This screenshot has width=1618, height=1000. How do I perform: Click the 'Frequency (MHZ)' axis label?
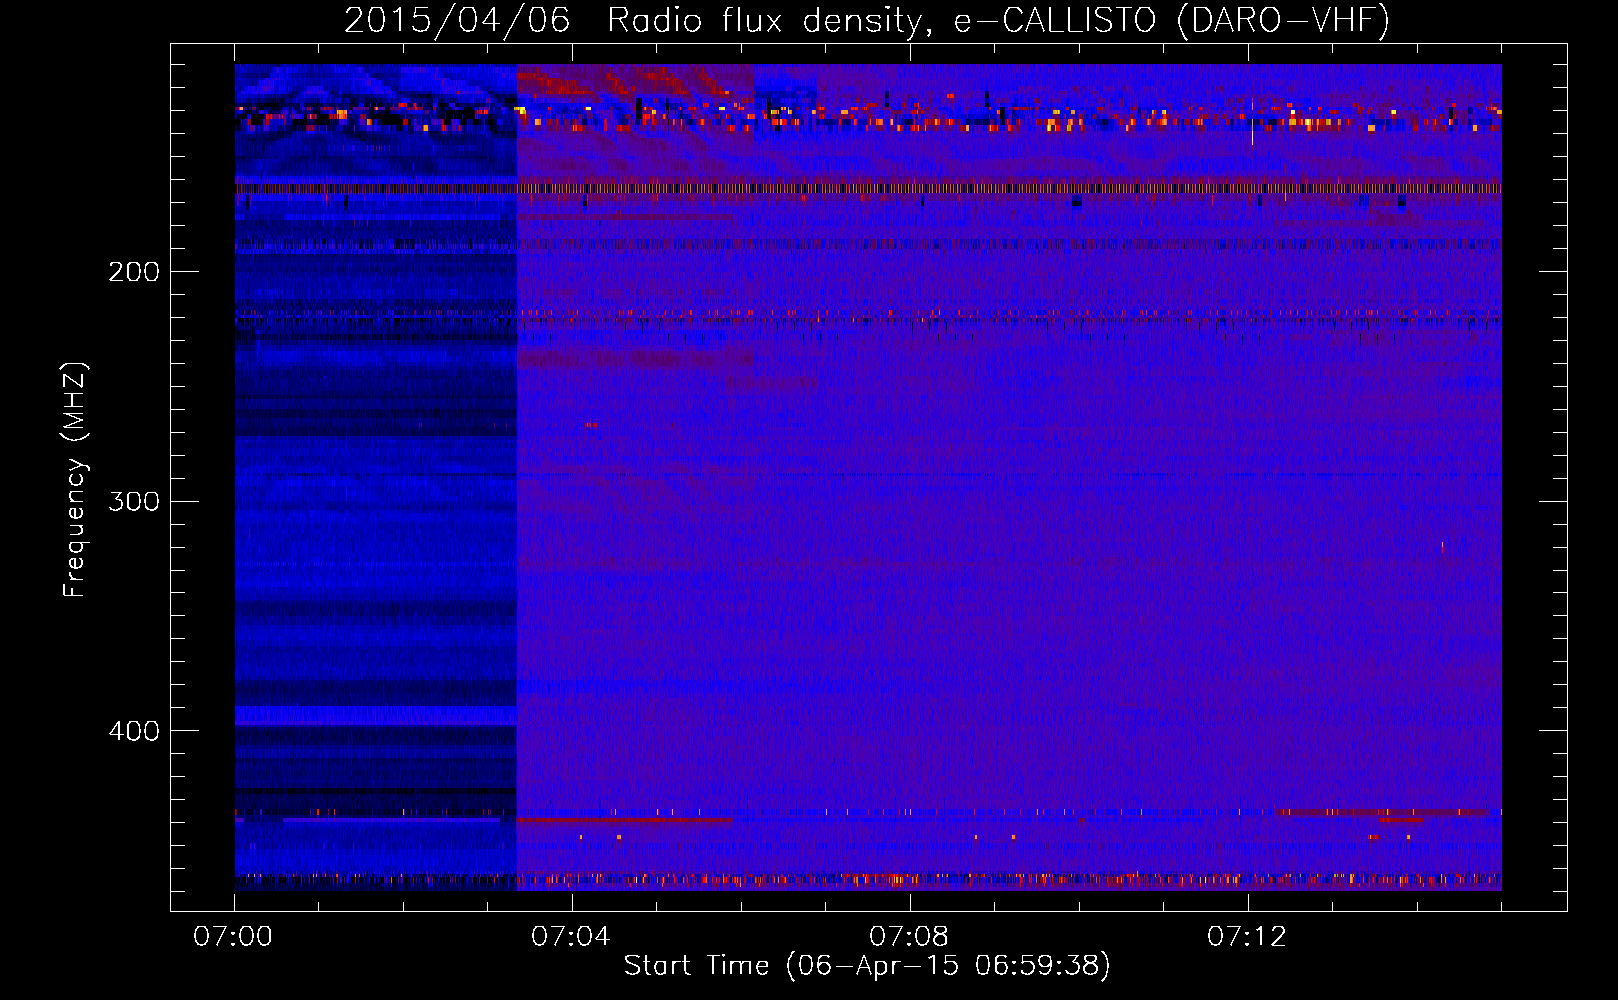point(75,480)
